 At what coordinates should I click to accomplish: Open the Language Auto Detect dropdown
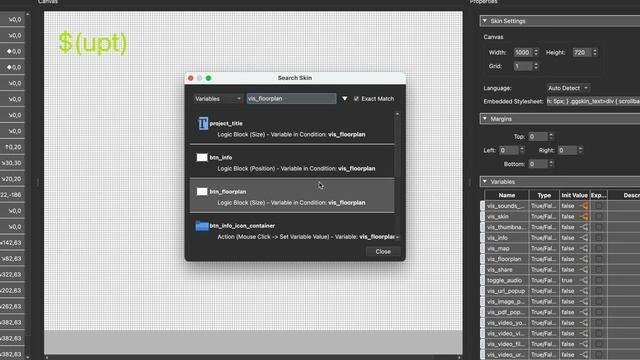click(568, 88)
